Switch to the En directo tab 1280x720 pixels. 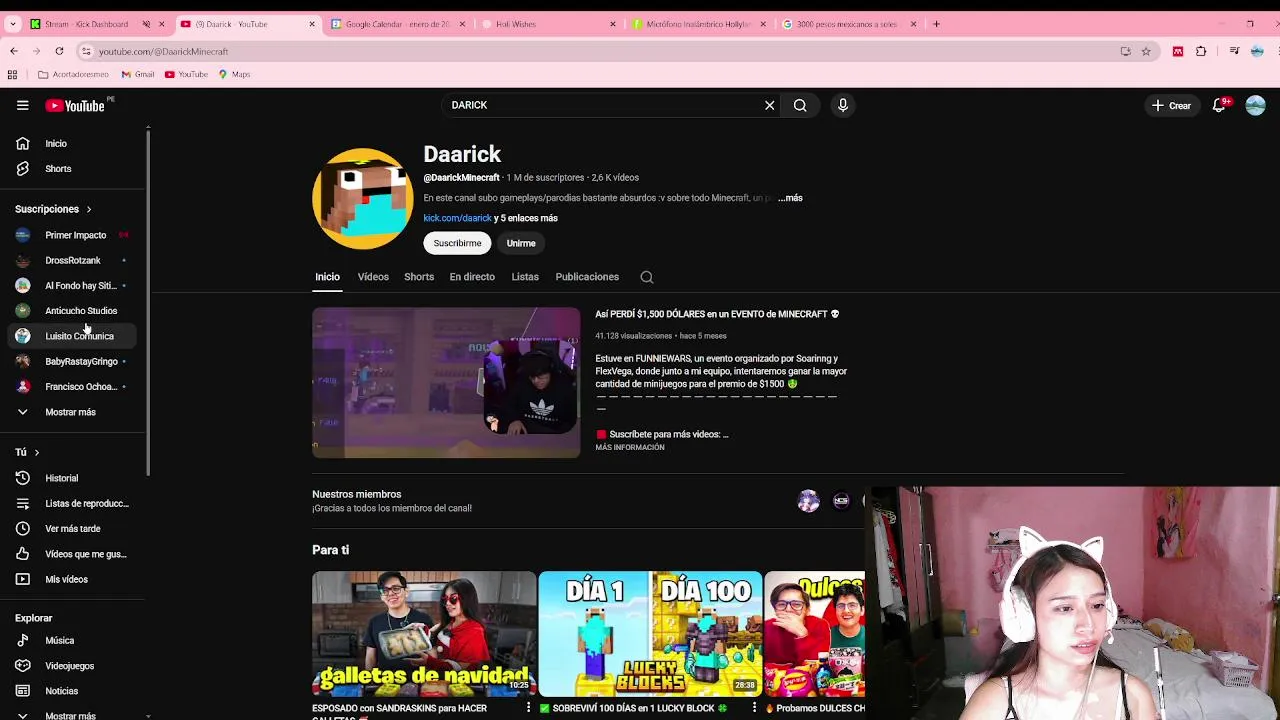472,277
